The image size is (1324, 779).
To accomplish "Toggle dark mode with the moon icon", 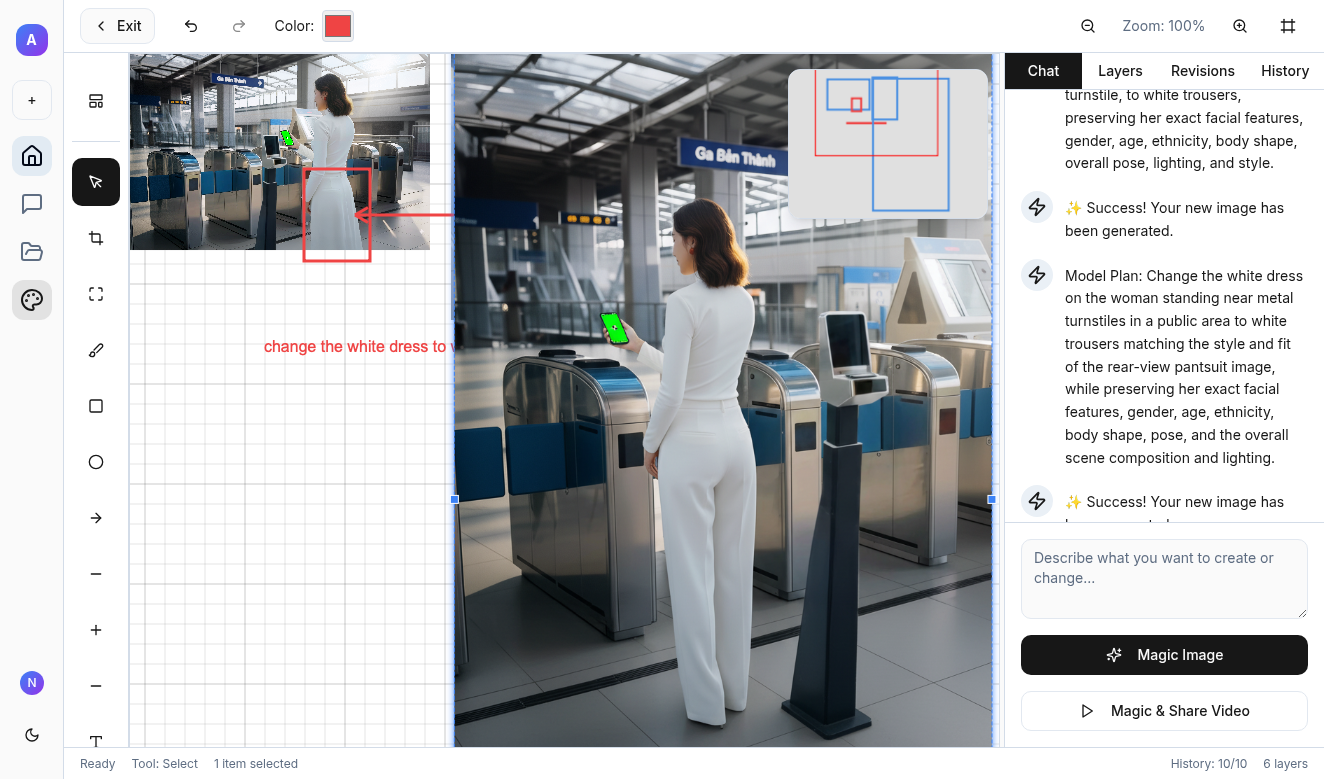I will (x=32, y=735).
